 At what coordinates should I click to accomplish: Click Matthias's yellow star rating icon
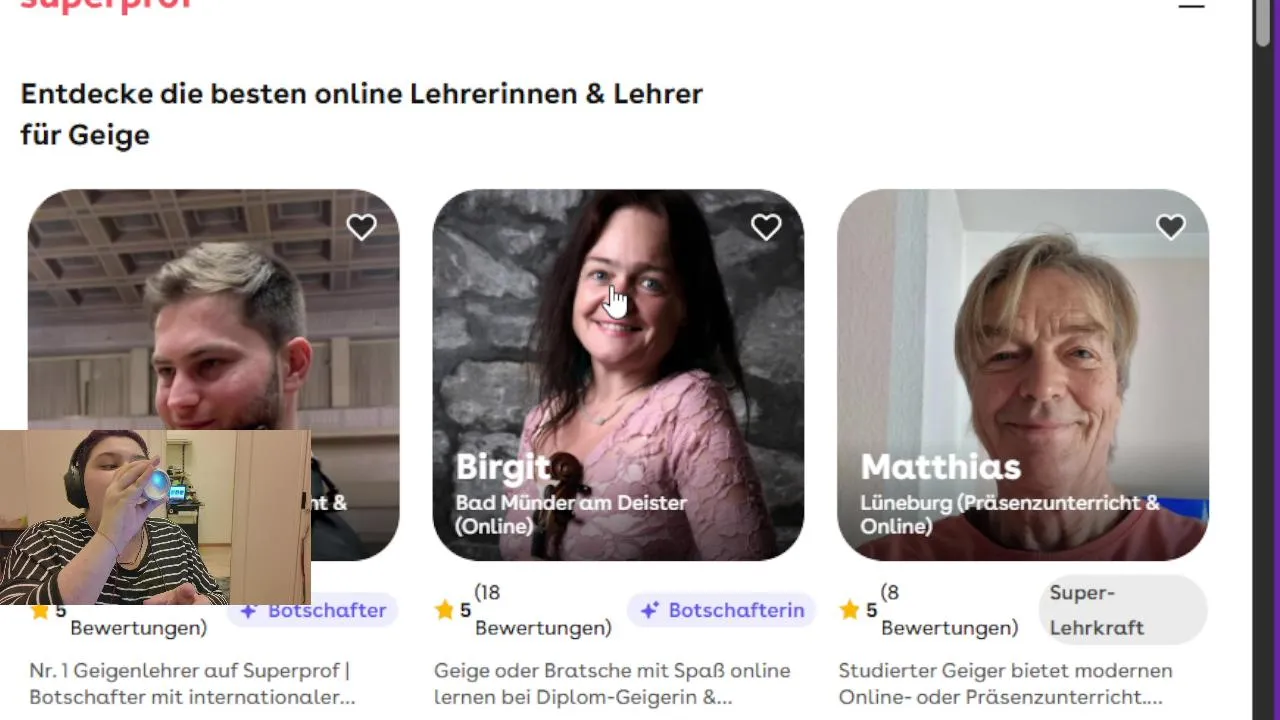tap(850, 610)
